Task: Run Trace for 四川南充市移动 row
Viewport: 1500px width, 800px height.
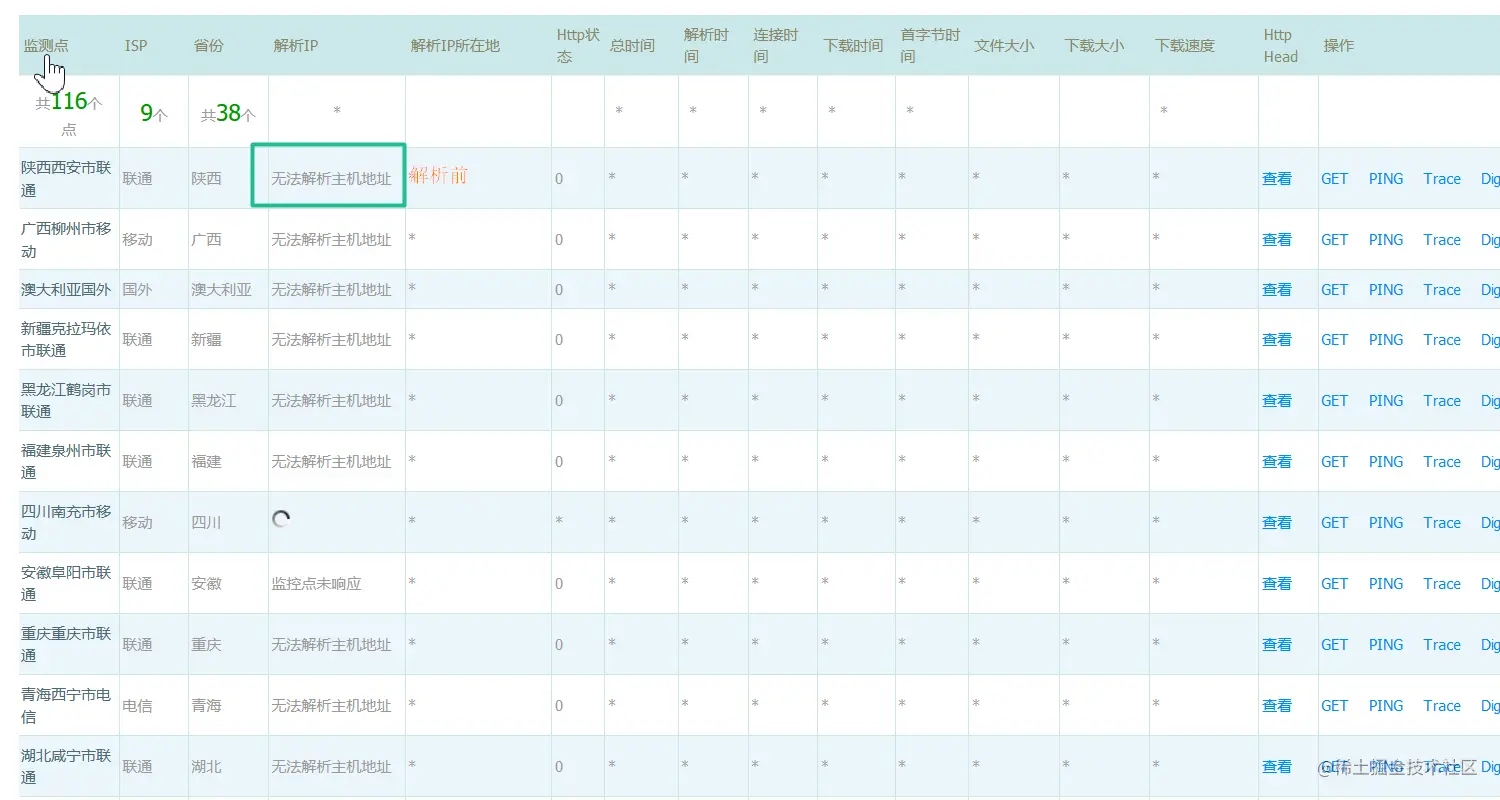Action: 1442,523
